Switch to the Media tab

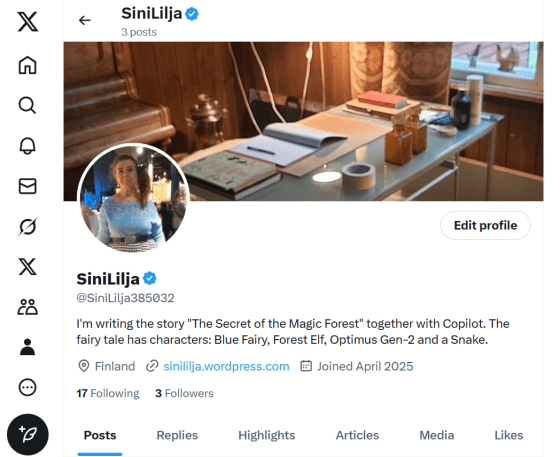click(x=436, y=435)
